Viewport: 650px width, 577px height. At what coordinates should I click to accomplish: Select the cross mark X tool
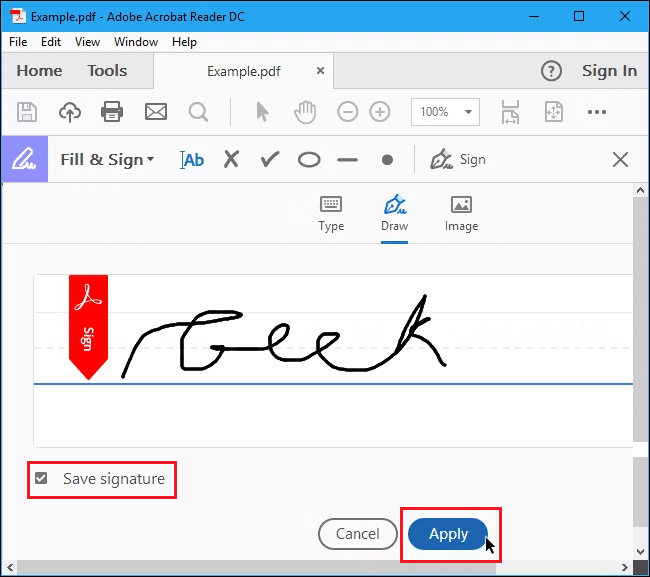(231, 160)
